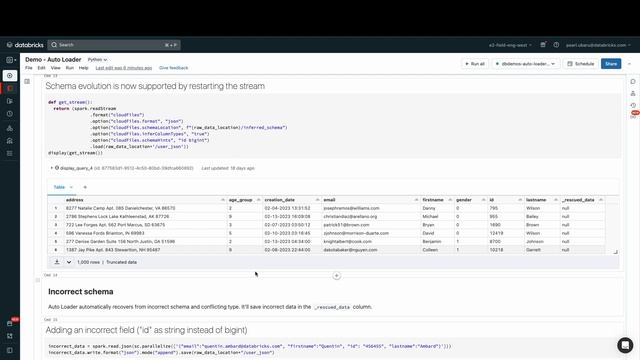Image resolution: width=640 pixels, height=360 pixels.
Task: Open the File menu
Action: coord(29,68)
